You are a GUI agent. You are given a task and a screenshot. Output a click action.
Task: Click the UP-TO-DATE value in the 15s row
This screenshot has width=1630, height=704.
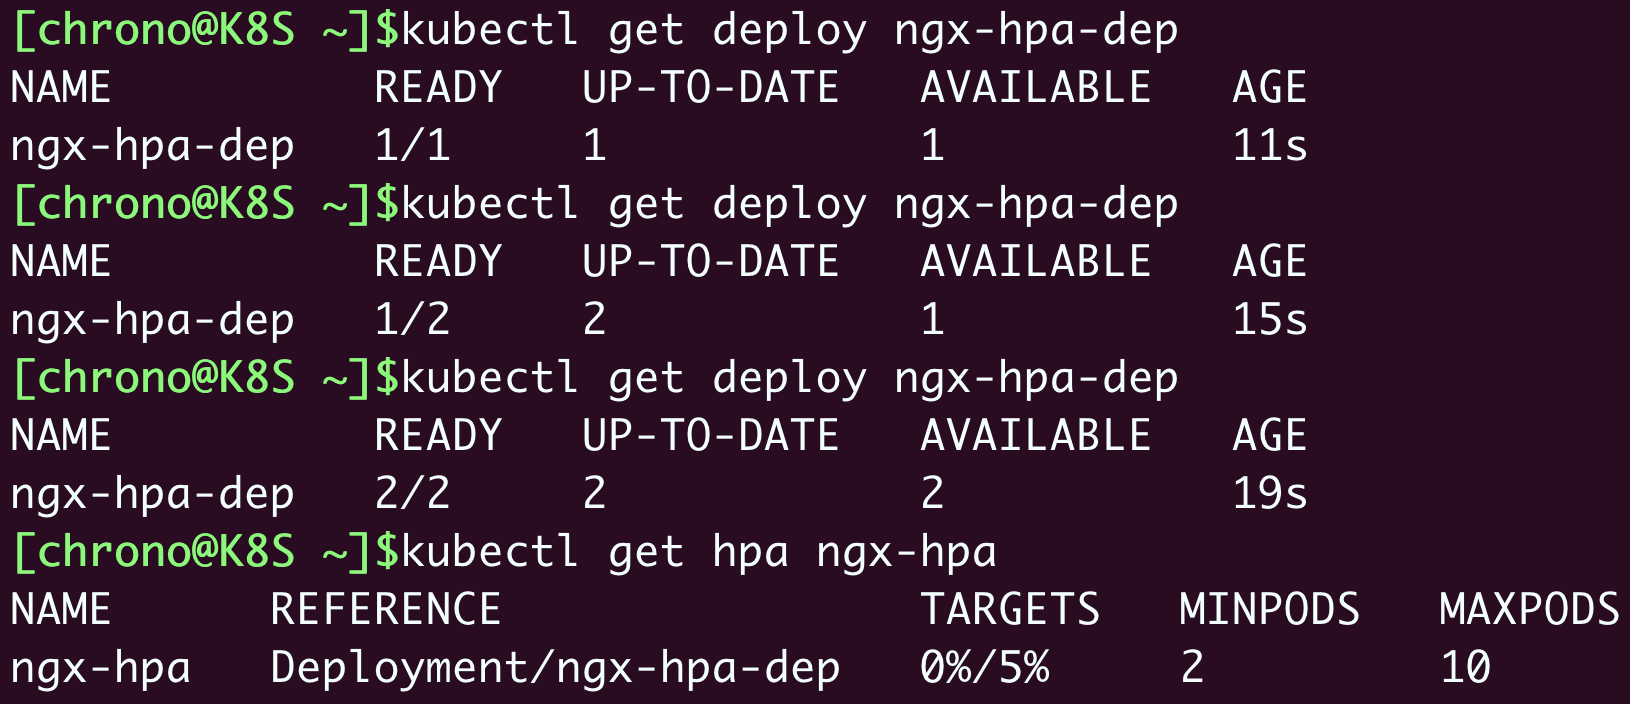coord(594,320)
